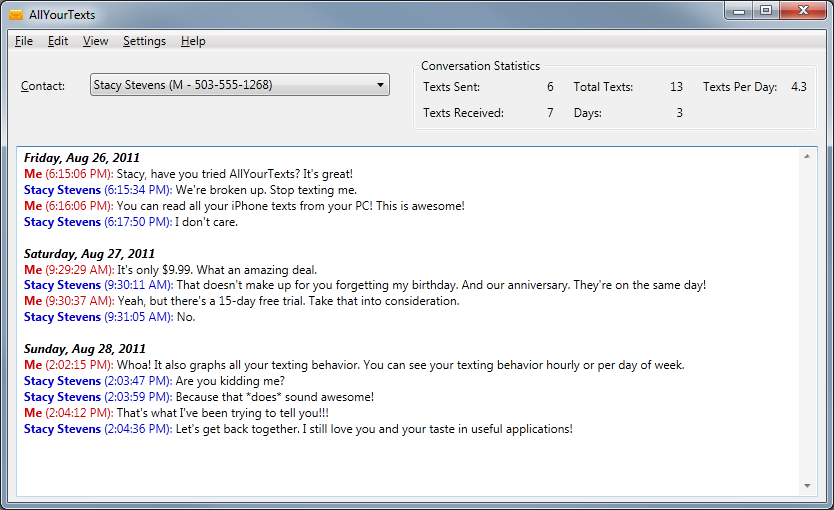
Task: Click the Total Texts value 13
Action: pos(676,87)
